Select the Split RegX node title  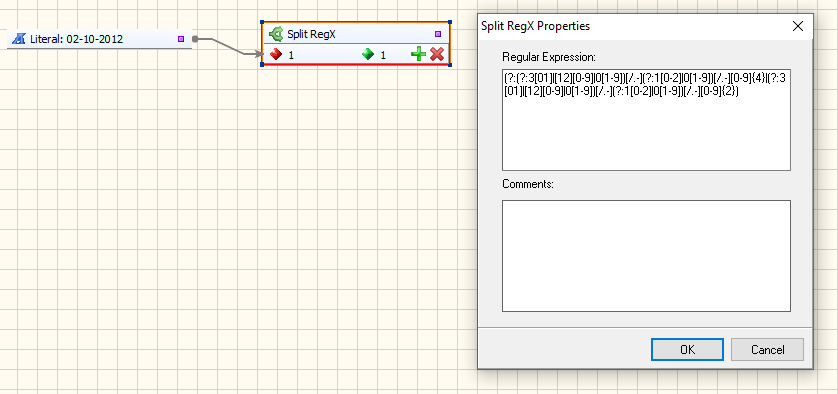[x=311, y=34]
